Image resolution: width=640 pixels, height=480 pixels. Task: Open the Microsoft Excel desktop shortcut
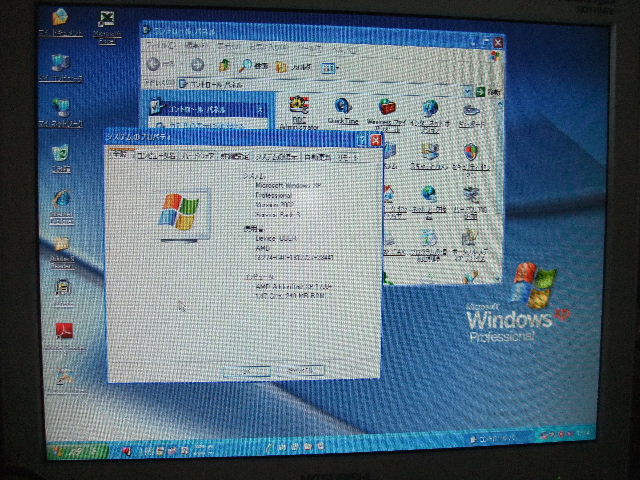click(x=107, y=27)
